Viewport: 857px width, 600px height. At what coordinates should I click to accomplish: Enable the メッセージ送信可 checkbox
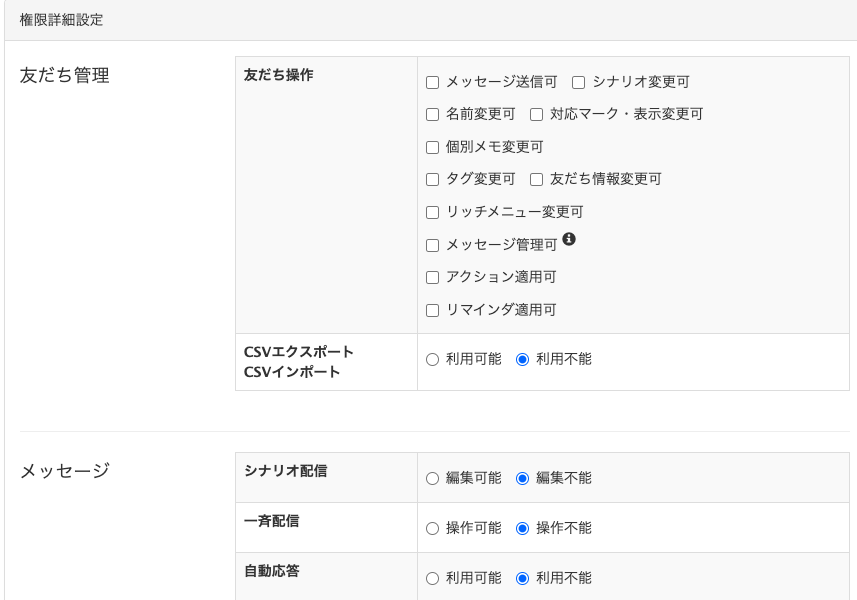[x=432, y=81]
